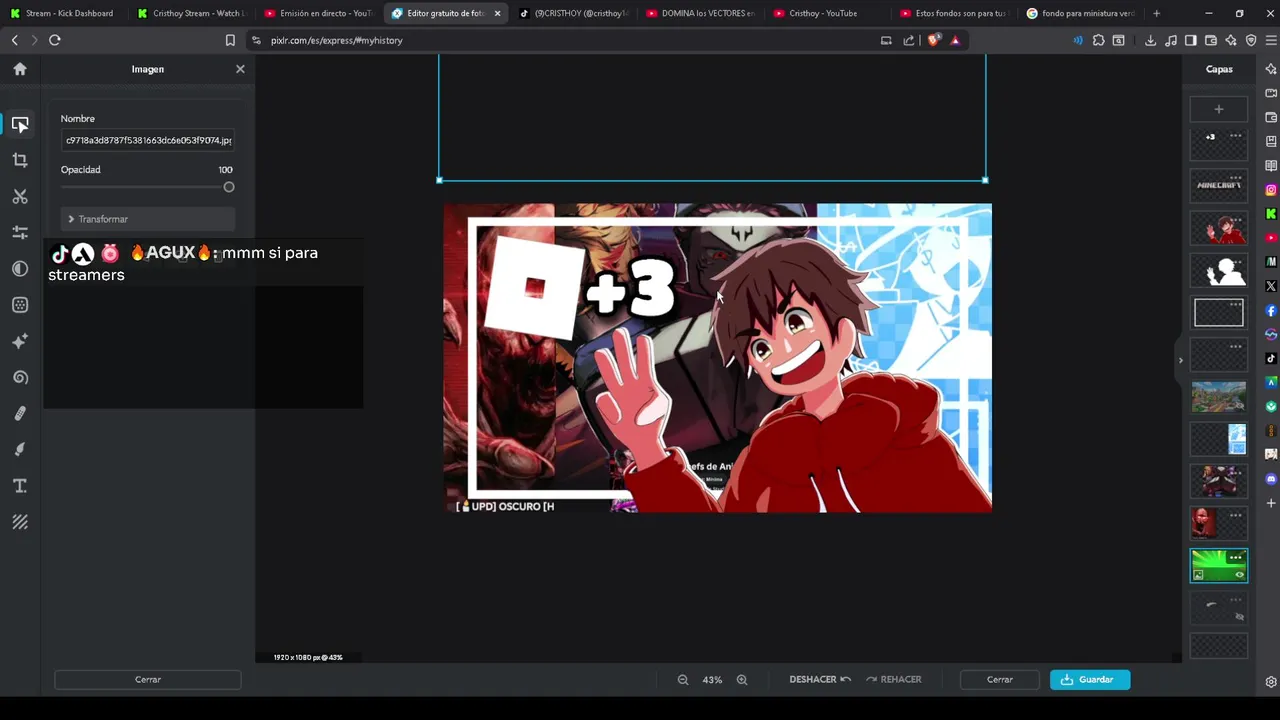The height and width of the screenshot is (720, 1280).
Task: Switch to DOMINA los VECTORES tab
Action: point(700,13)
